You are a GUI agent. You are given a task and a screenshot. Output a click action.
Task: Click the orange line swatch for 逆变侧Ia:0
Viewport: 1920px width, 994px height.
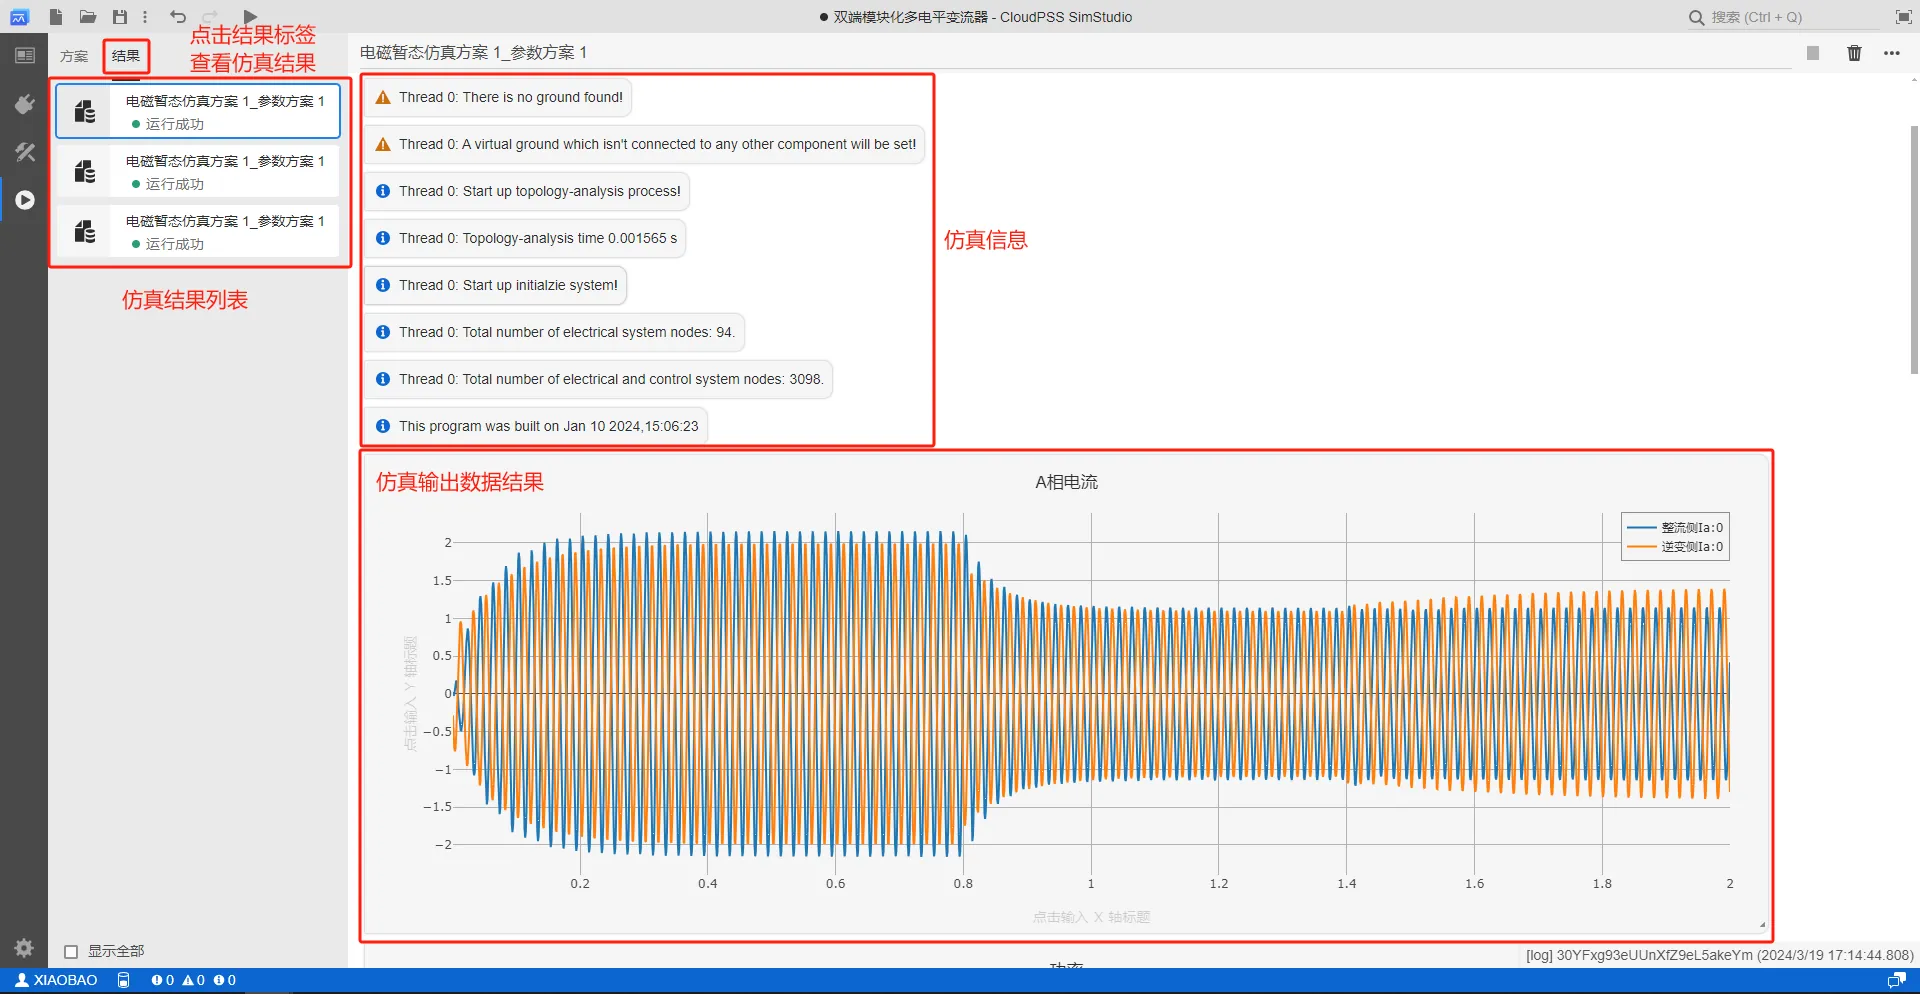click(x=1642, y=546)
